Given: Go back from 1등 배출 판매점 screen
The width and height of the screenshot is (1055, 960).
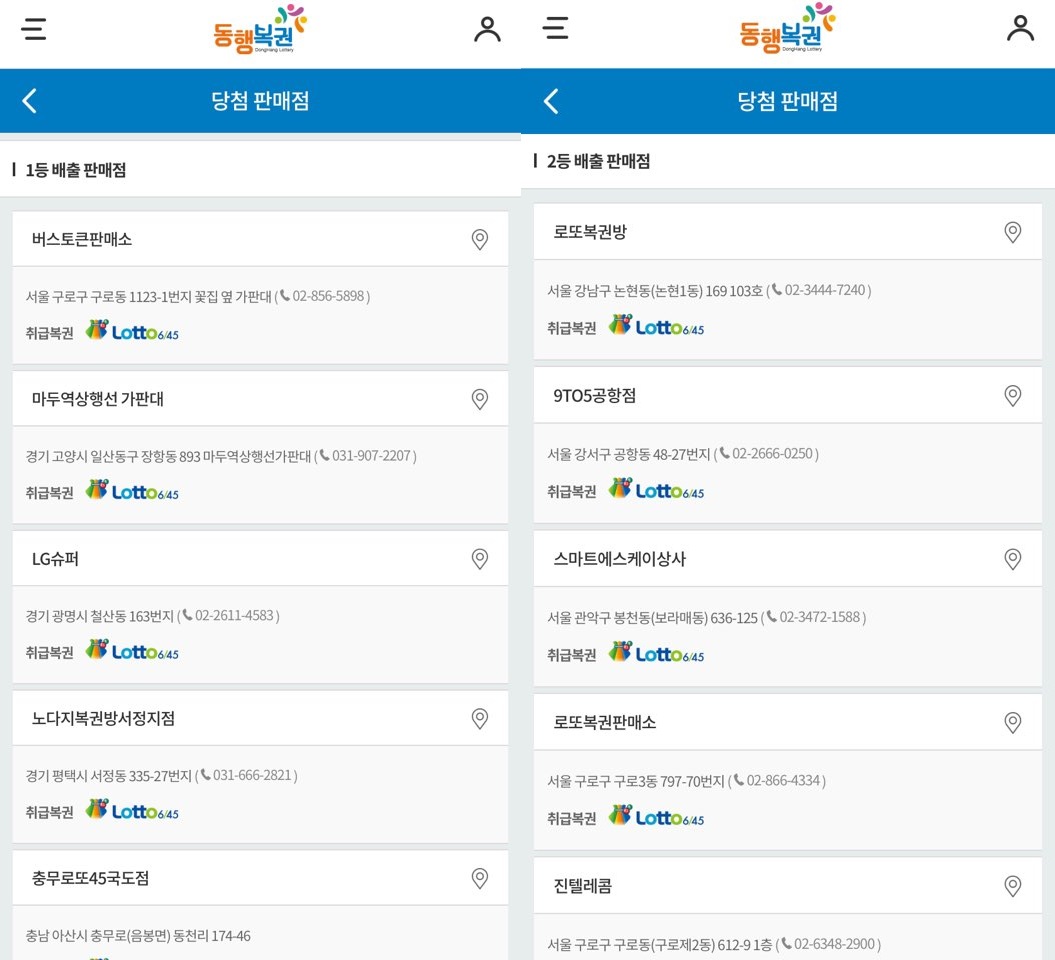Looking at the screenshot, I should coord(30,101).
